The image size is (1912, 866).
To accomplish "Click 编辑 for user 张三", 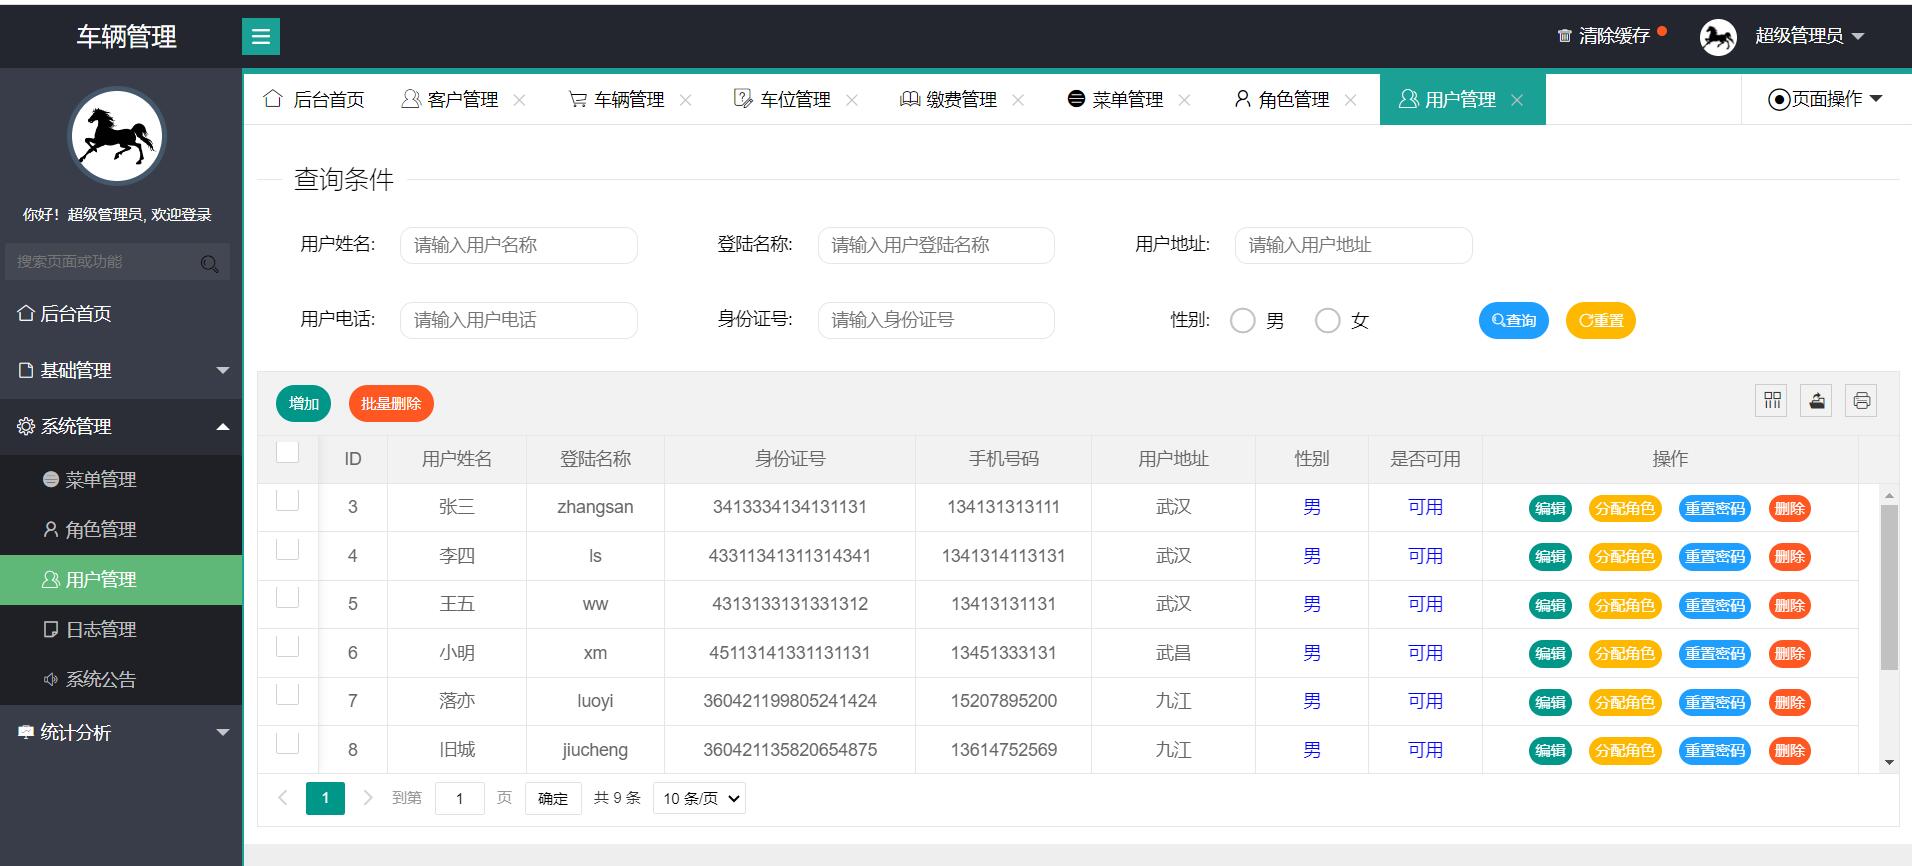I will [1550, 508].
